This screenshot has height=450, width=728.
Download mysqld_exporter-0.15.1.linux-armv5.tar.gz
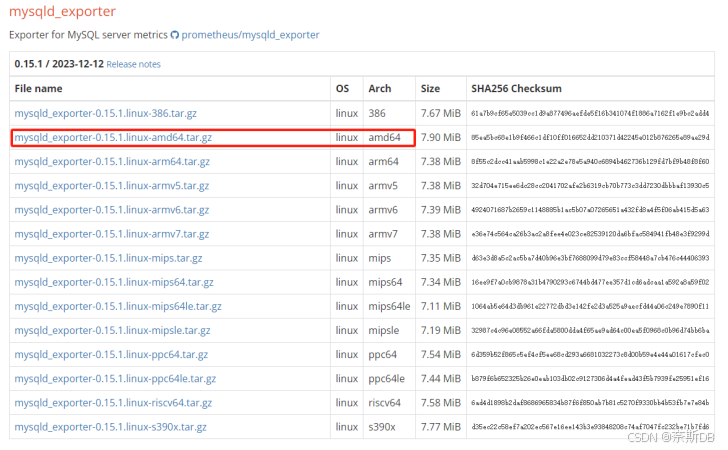click(x=111, y=186)
